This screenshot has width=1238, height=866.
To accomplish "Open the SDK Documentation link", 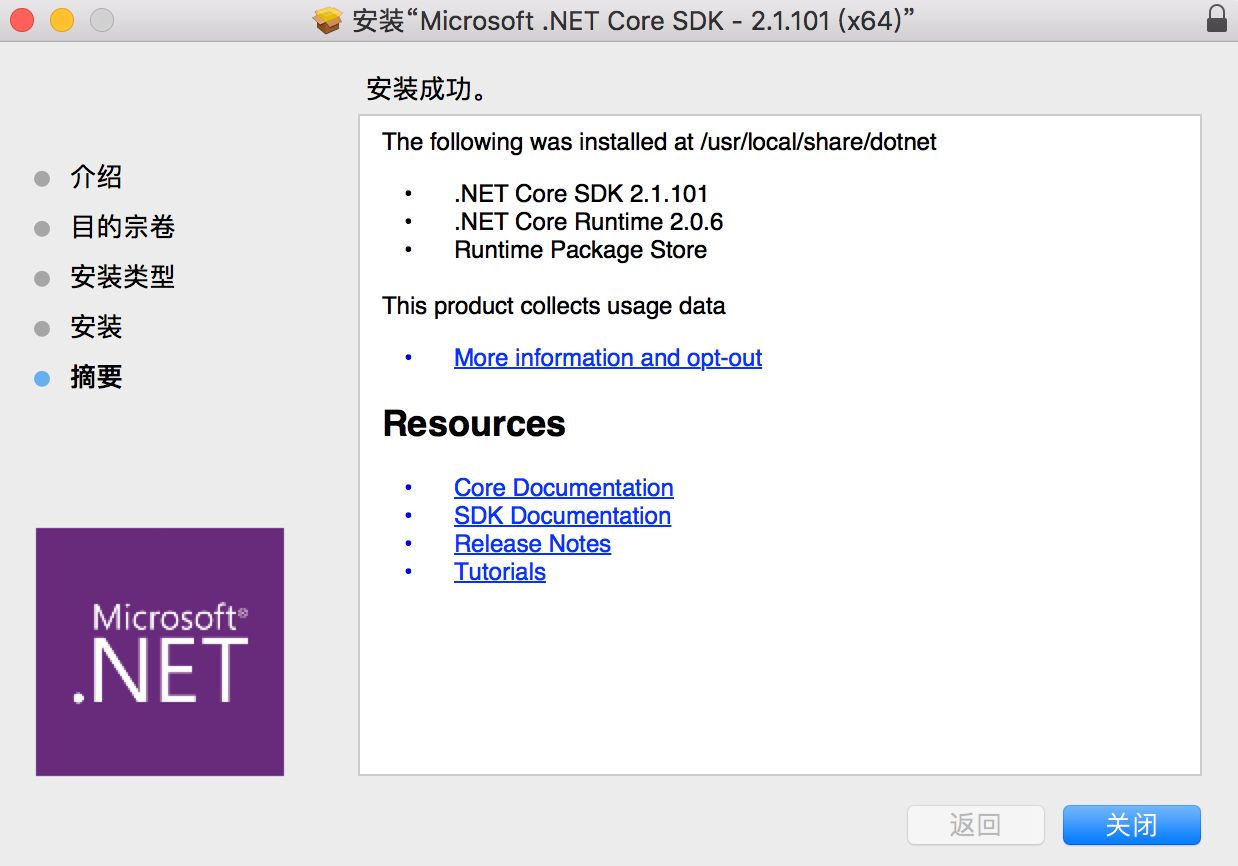I will (x=562, y=516).
